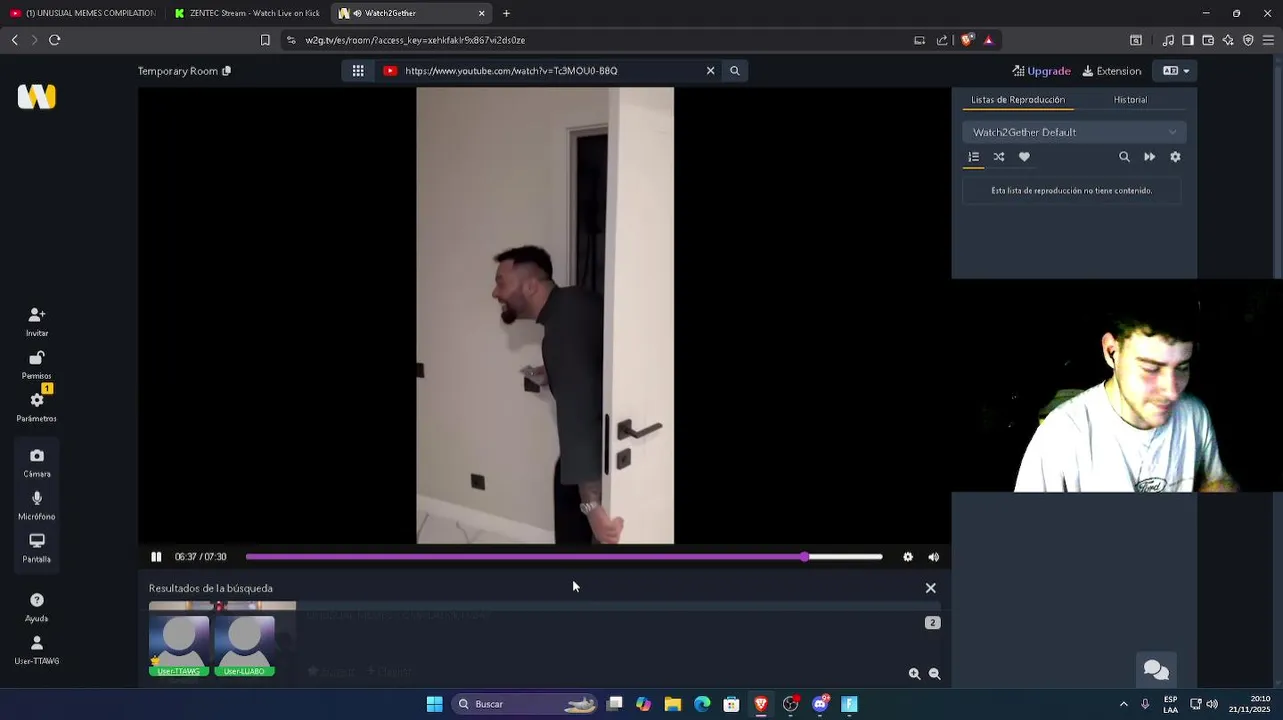Zoom out user tiles with magnifier minus

pyautogui.click(x=935, y=674)
